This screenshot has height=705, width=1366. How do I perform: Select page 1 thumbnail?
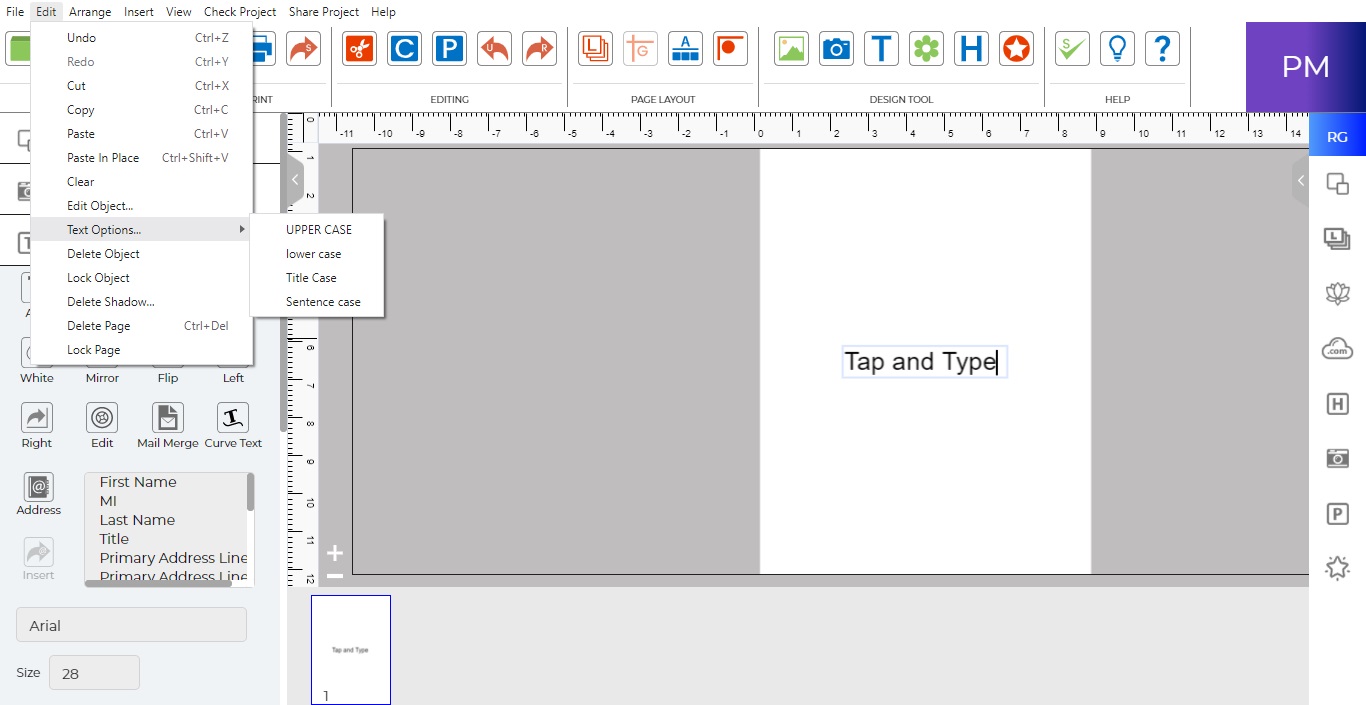[x=351, y=650]
